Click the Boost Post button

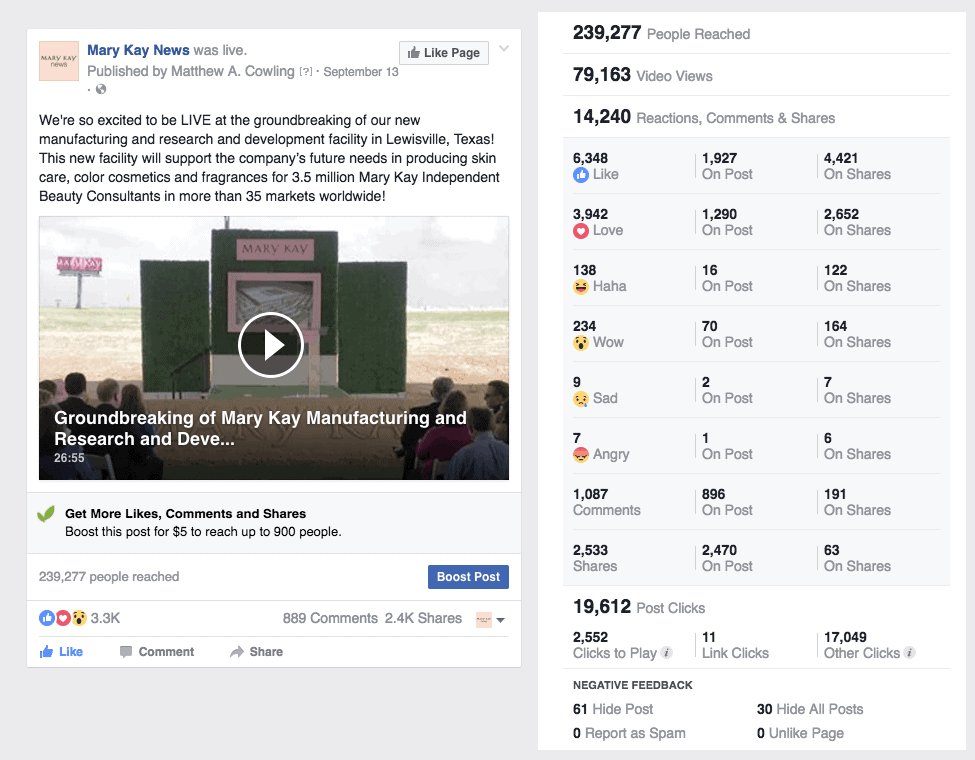coord(468,577)
